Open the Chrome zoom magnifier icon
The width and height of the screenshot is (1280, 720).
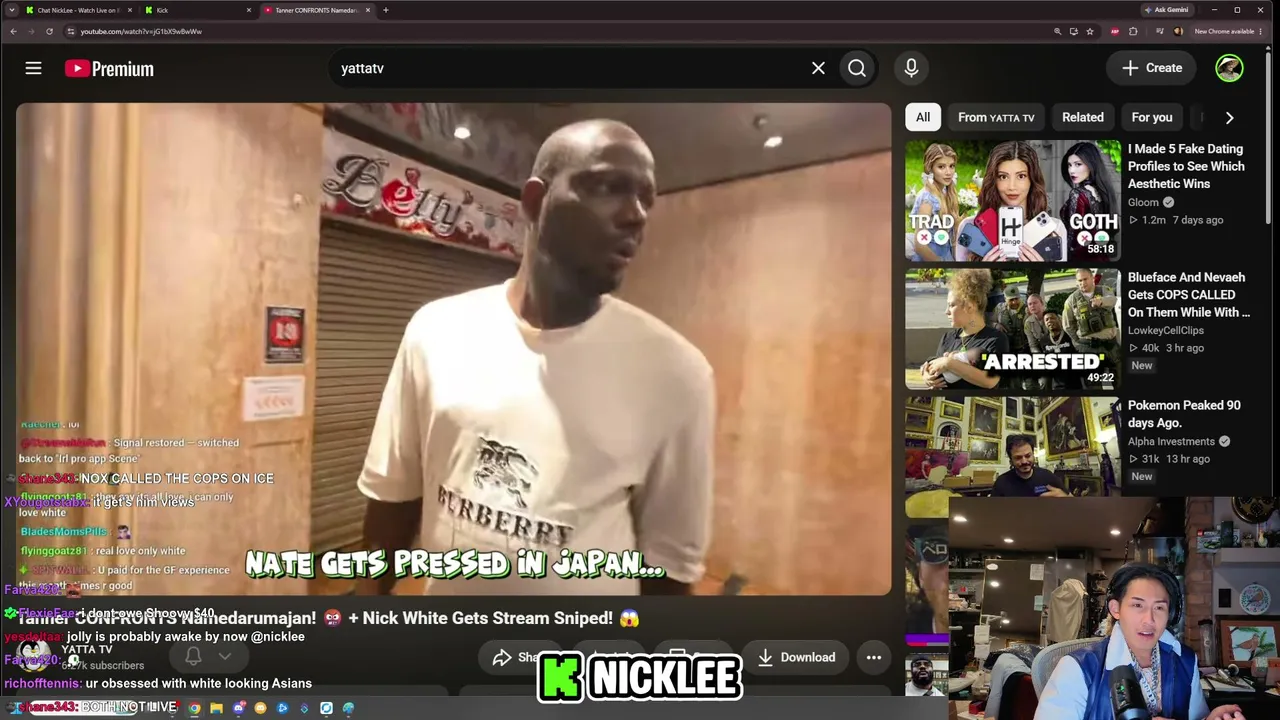1057,31
